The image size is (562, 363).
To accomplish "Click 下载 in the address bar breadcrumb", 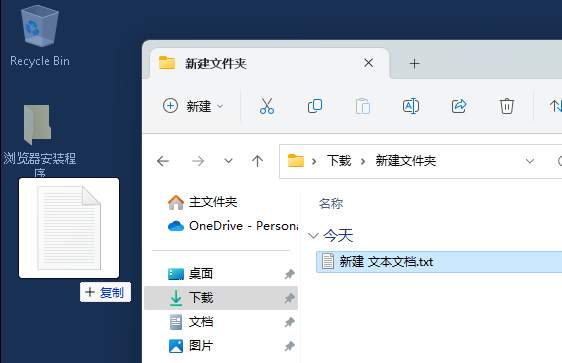I will (339, 161).
